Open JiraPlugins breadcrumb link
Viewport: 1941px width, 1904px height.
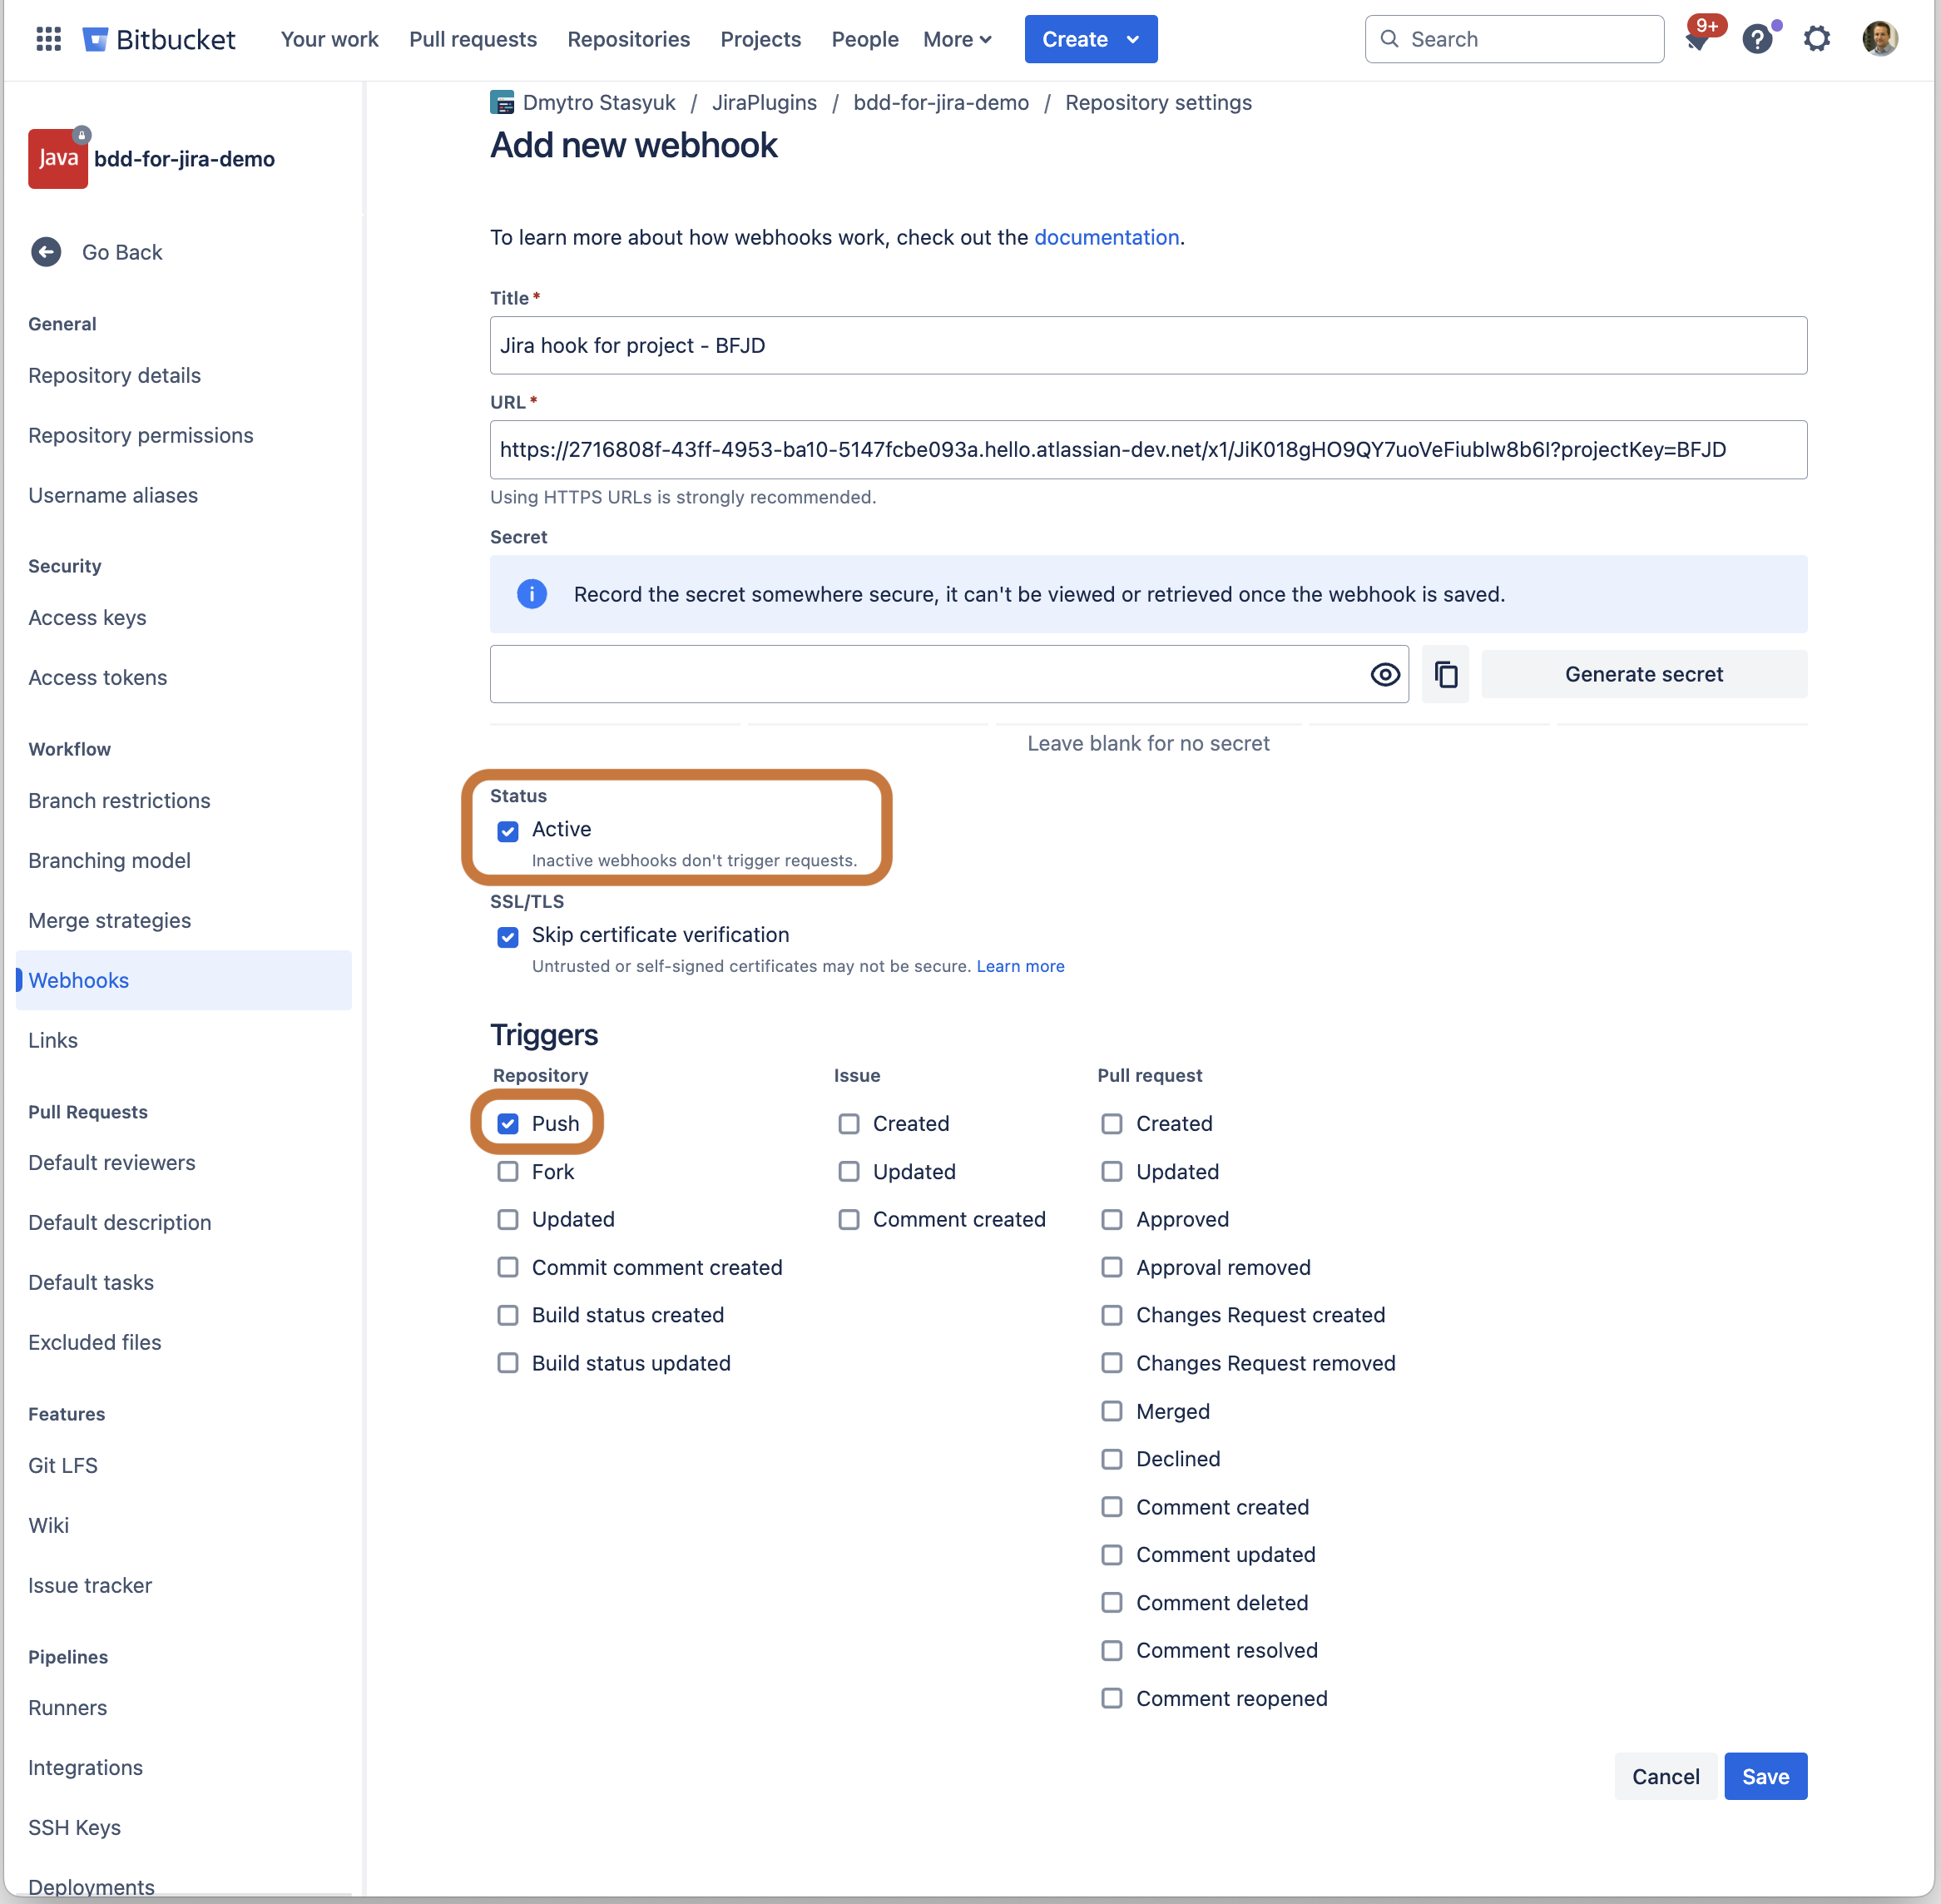(764, 102)
